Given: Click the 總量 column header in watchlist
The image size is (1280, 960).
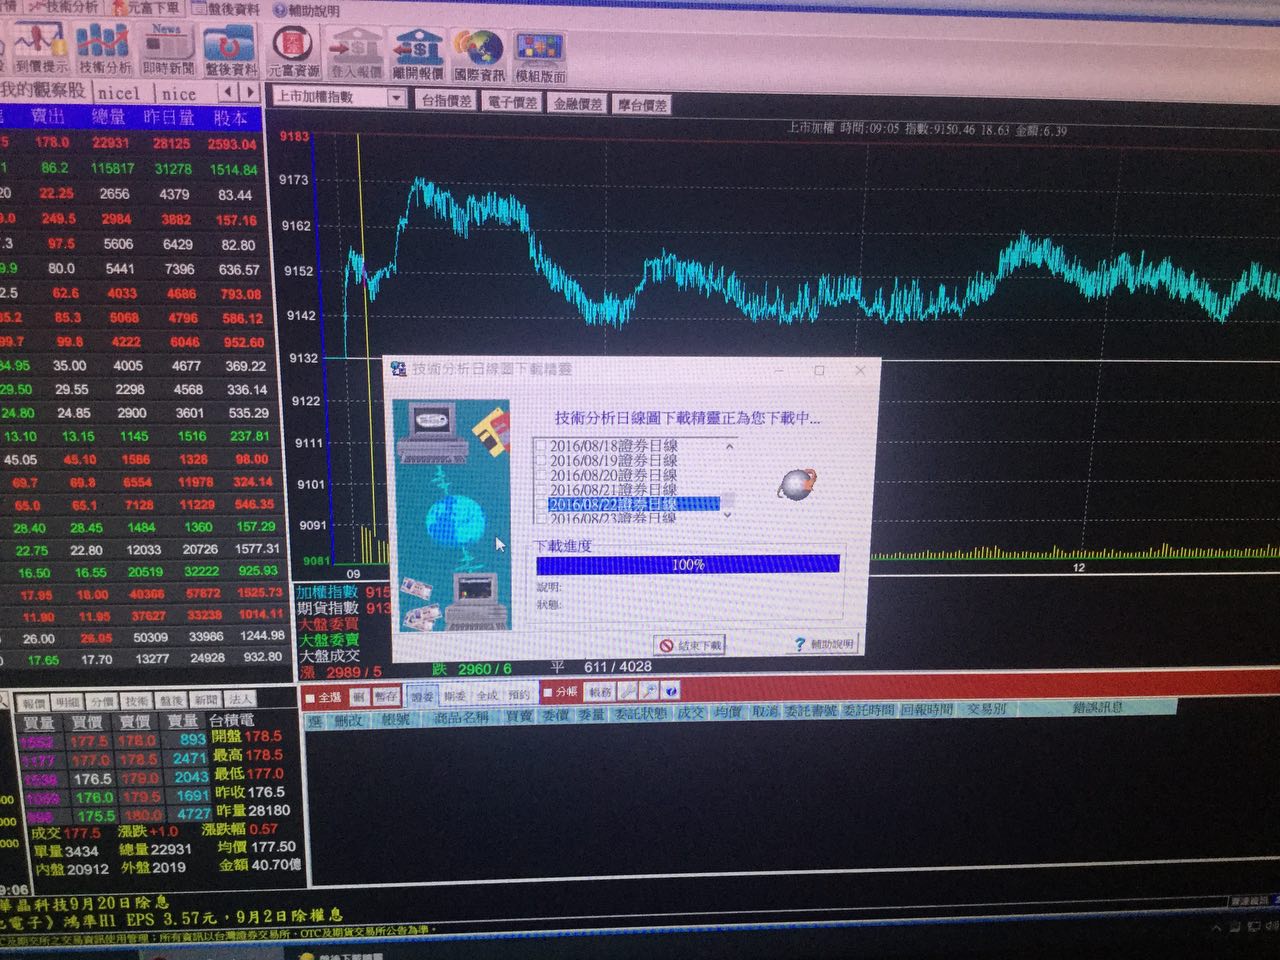Looking at the screenshot, I should click(x=109, y=117).
